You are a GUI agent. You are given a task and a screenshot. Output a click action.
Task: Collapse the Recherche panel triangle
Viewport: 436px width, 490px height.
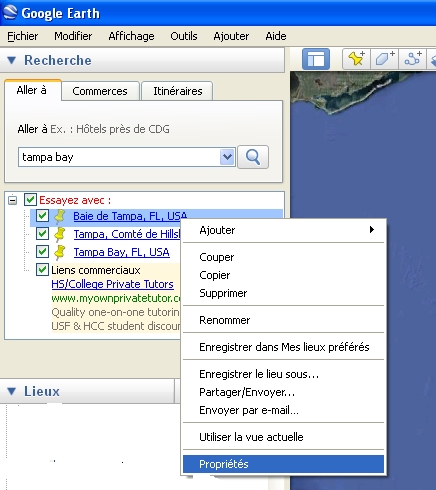click(x=12, y=60)
